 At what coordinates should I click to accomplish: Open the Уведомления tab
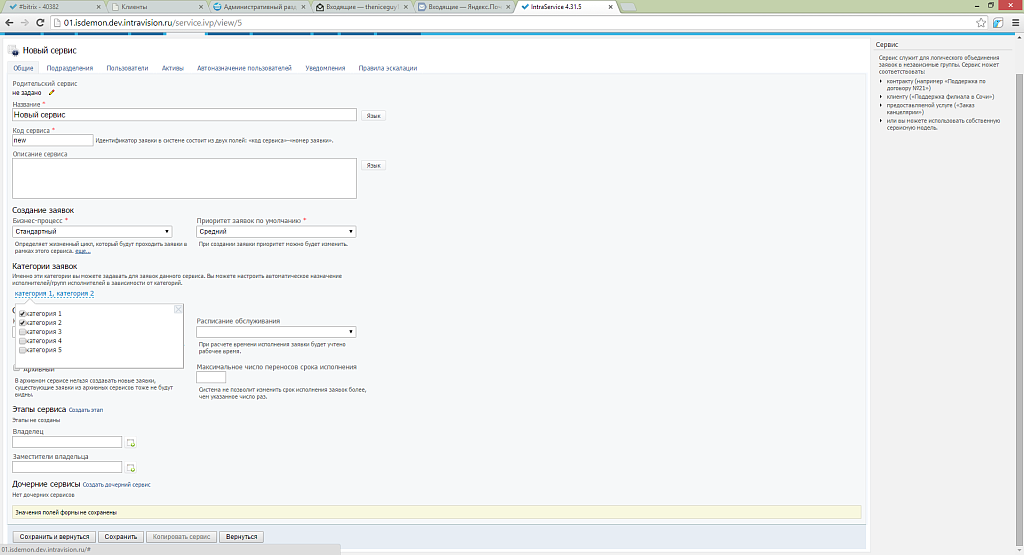tap(325, 68)
